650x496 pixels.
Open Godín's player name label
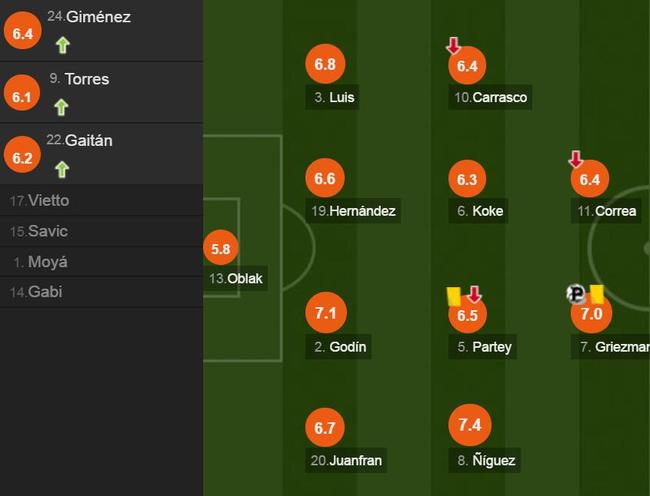[338, 346]
